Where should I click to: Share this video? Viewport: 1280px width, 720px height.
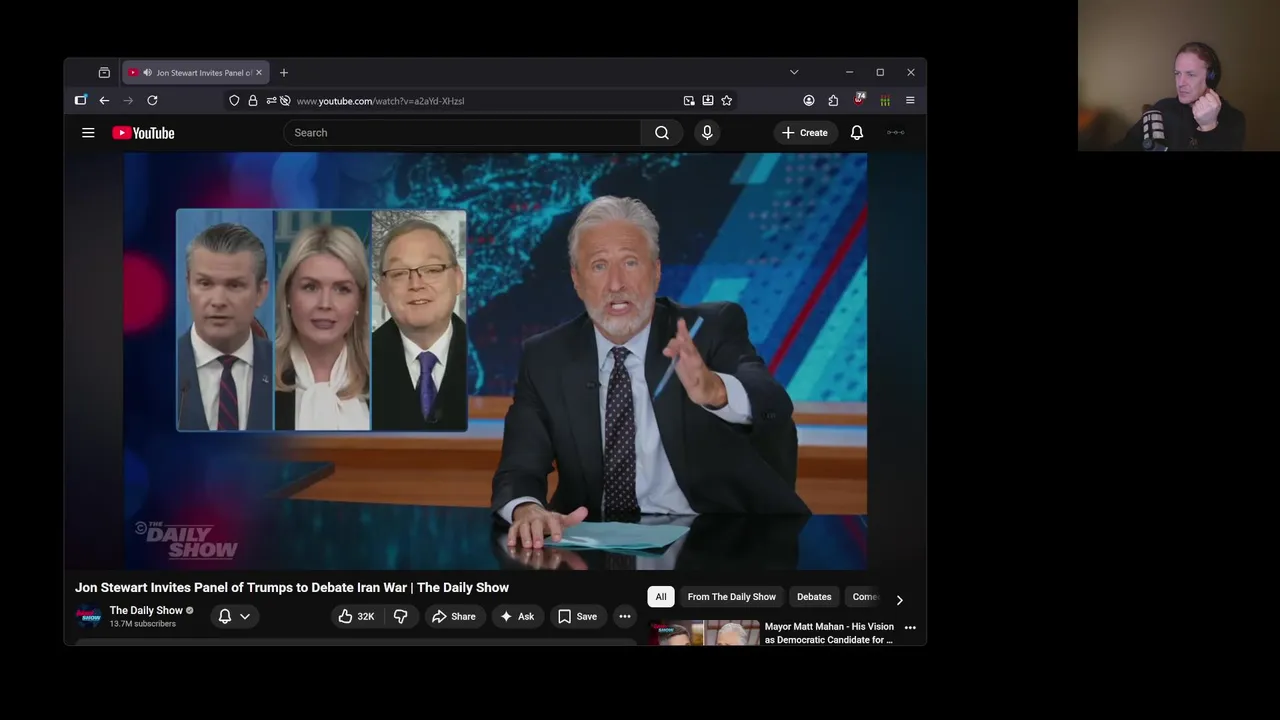[x=453, y=616]
